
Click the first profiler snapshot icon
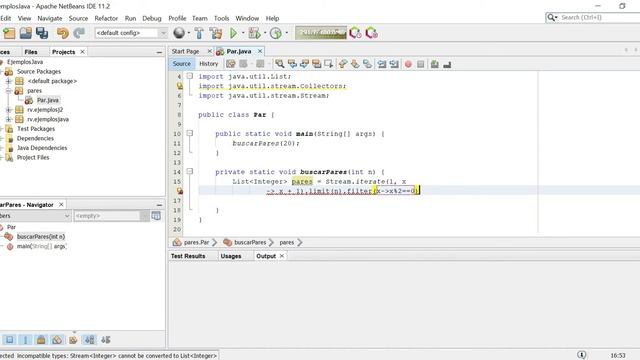(x=355, y=33)
